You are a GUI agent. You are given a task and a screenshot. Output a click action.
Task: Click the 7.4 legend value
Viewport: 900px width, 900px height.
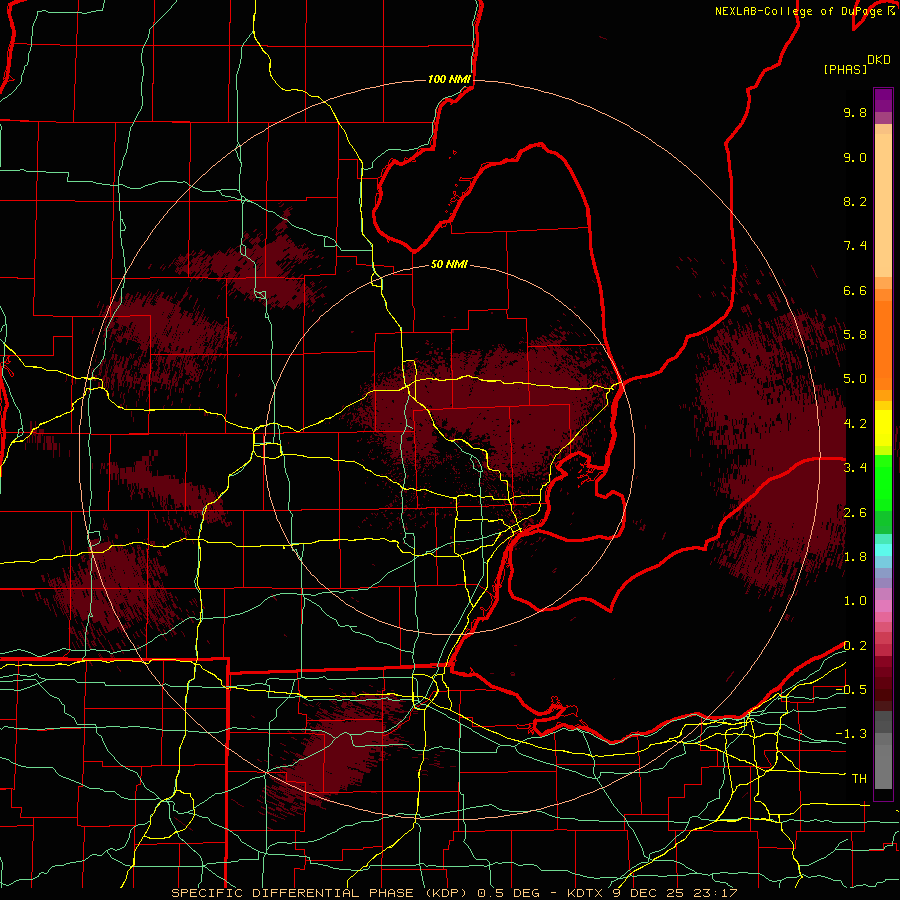pyautogui.click(x=855, y=246)
